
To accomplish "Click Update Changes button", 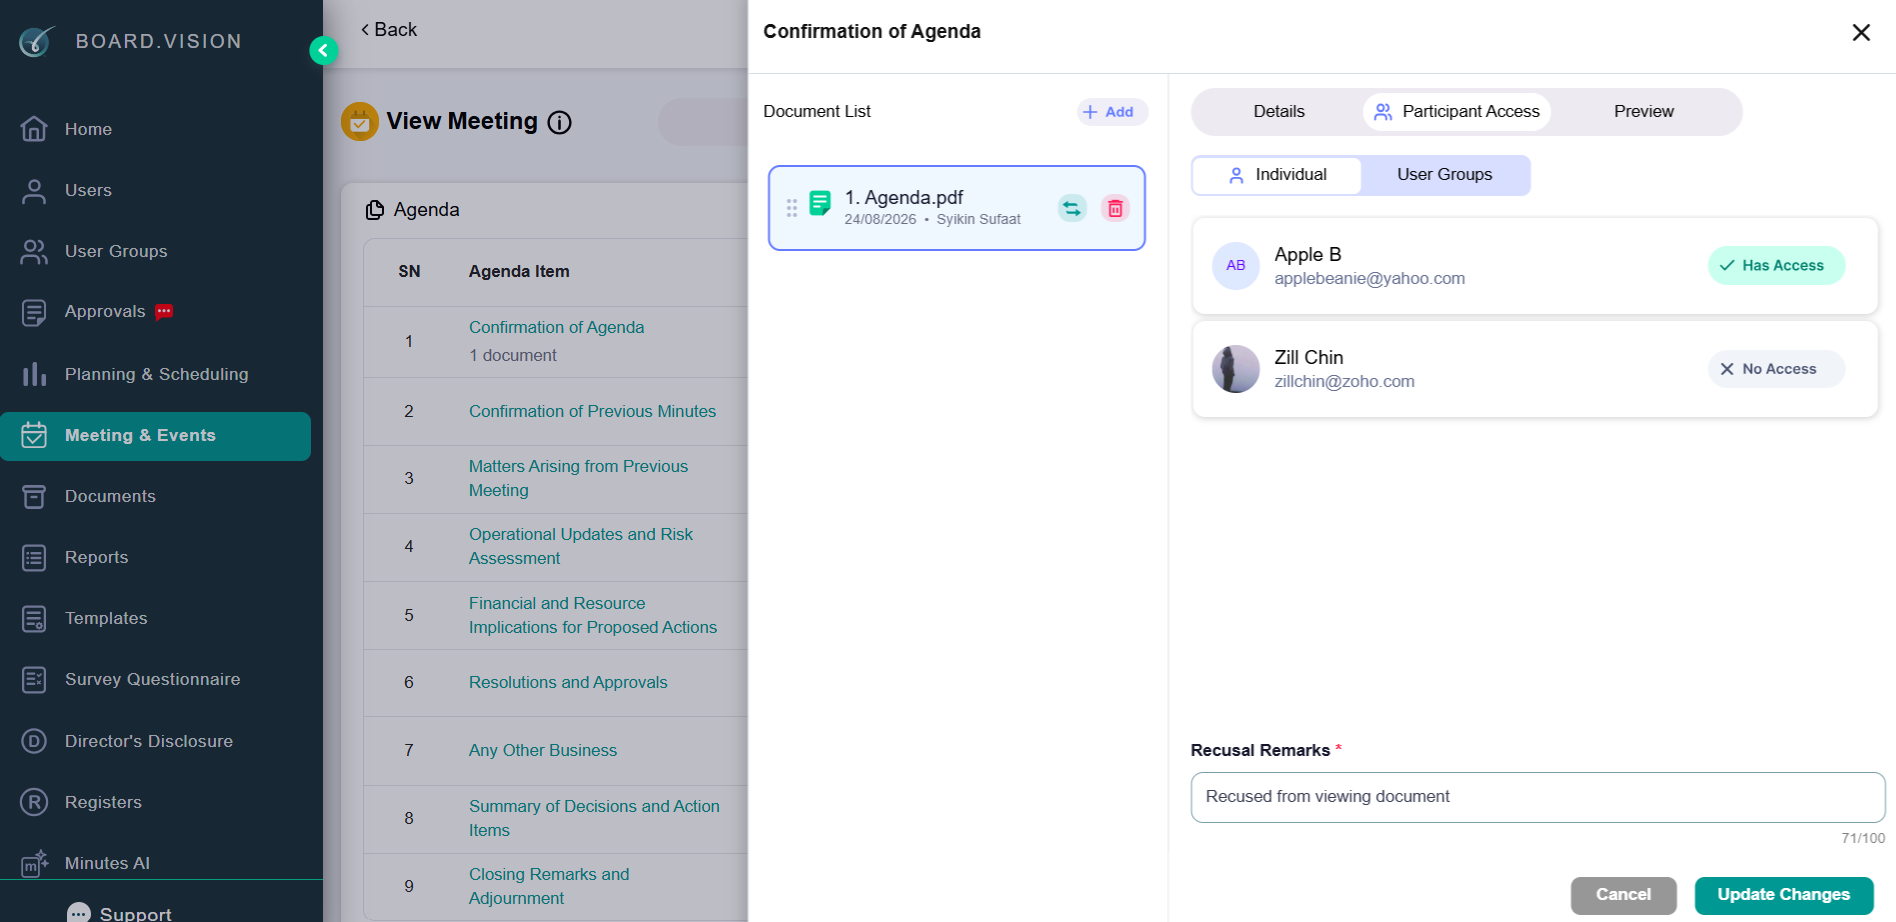I will pyautogui.click(x=1784, y=895).
